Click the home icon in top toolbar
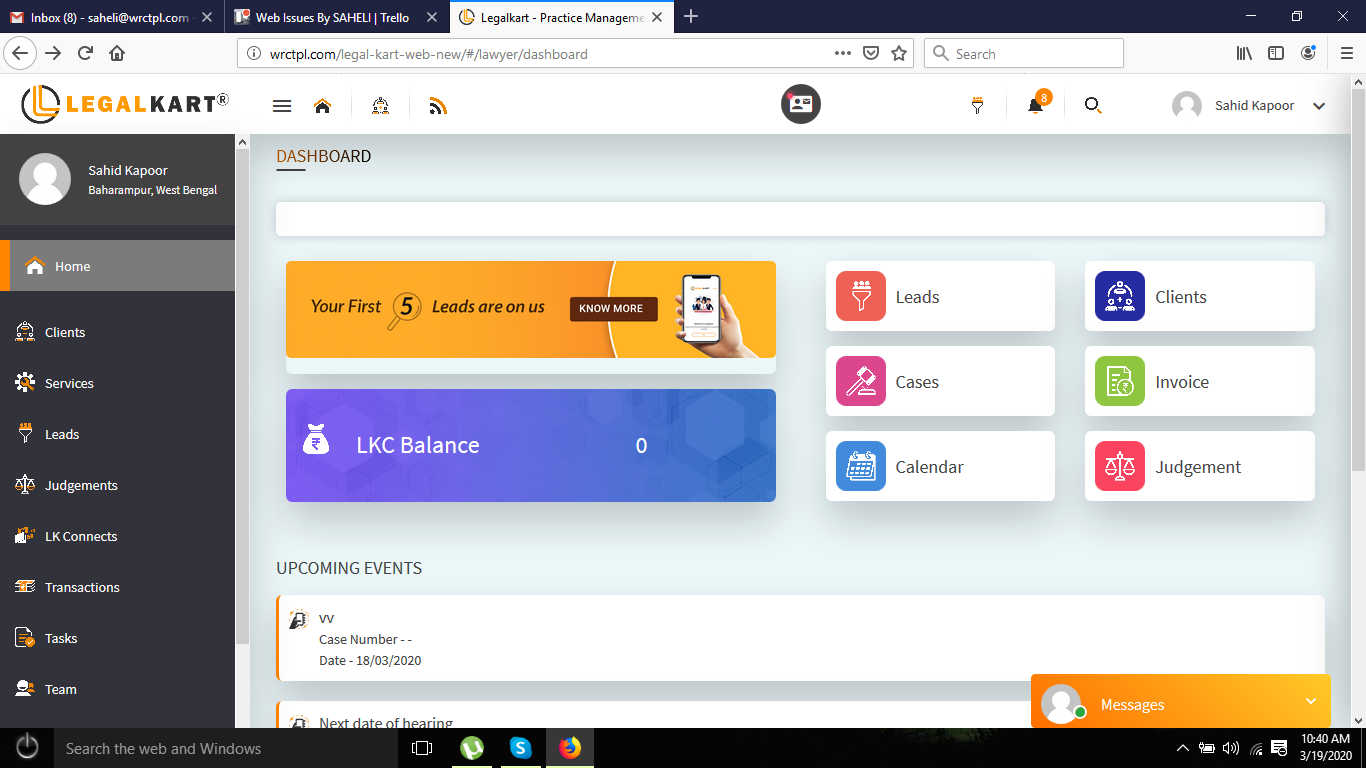1366x768 pixels. coord(322,106)
